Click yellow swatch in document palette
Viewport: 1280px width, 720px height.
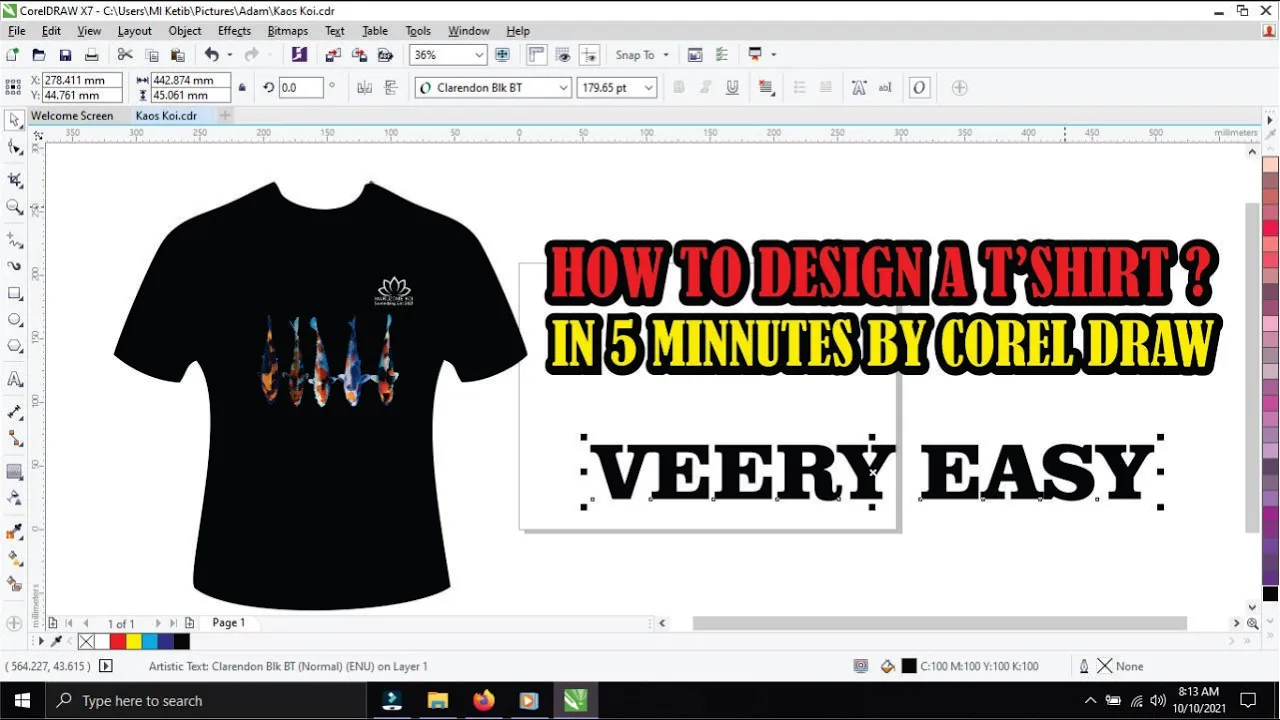coord(133,641)
